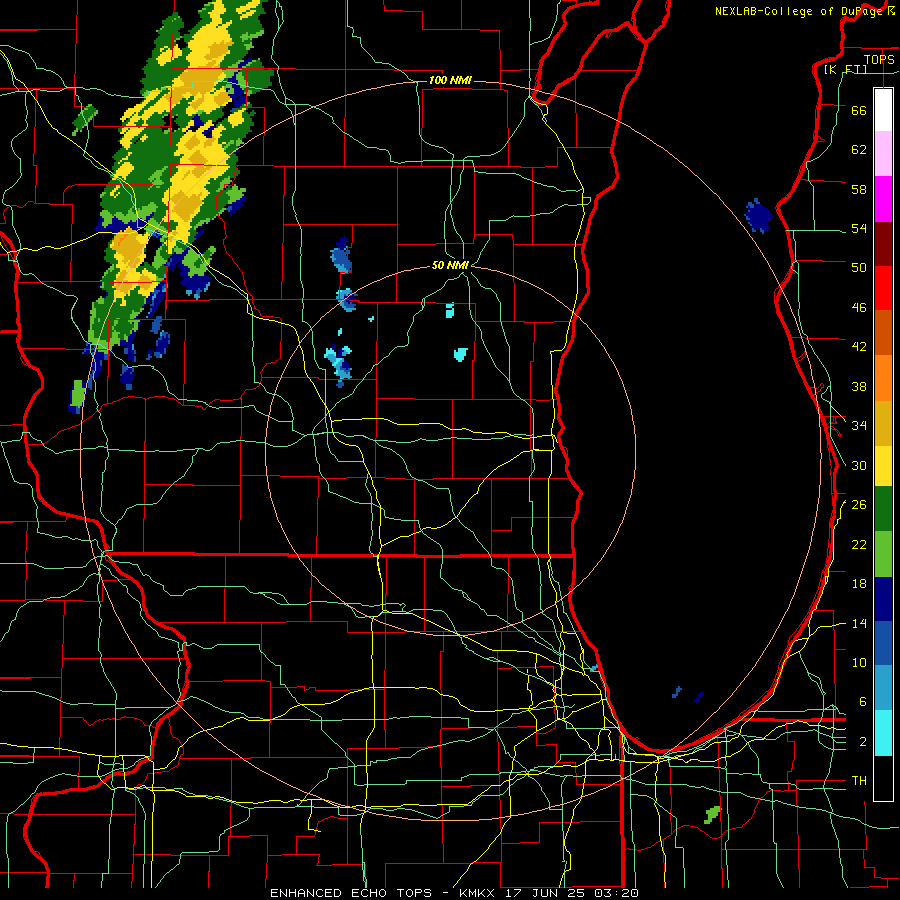The image size is (900, 900).
Task: Pick the dark red legend band
Action: tap(883, 244)
